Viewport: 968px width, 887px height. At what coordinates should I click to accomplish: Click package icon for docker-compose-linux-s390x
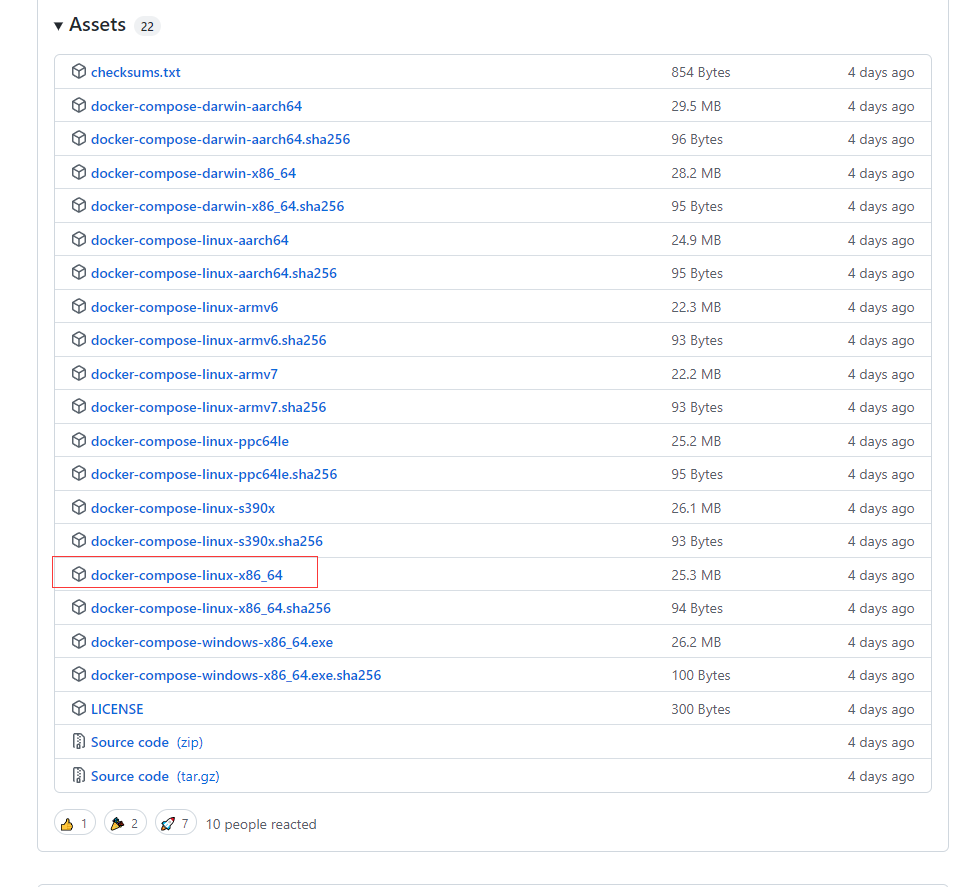78,507
